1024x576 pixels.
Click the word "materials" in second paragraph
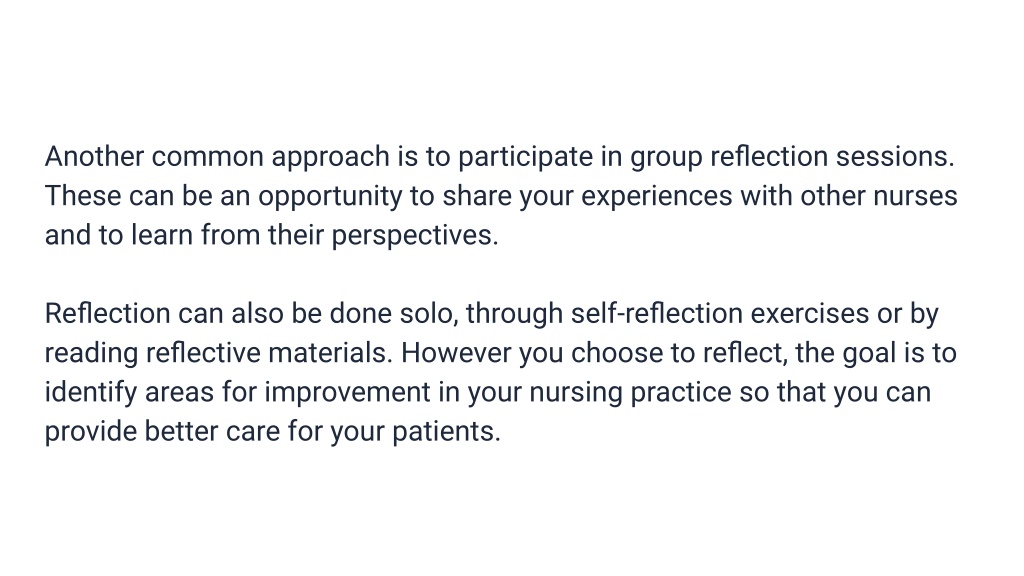click(330, 353)
